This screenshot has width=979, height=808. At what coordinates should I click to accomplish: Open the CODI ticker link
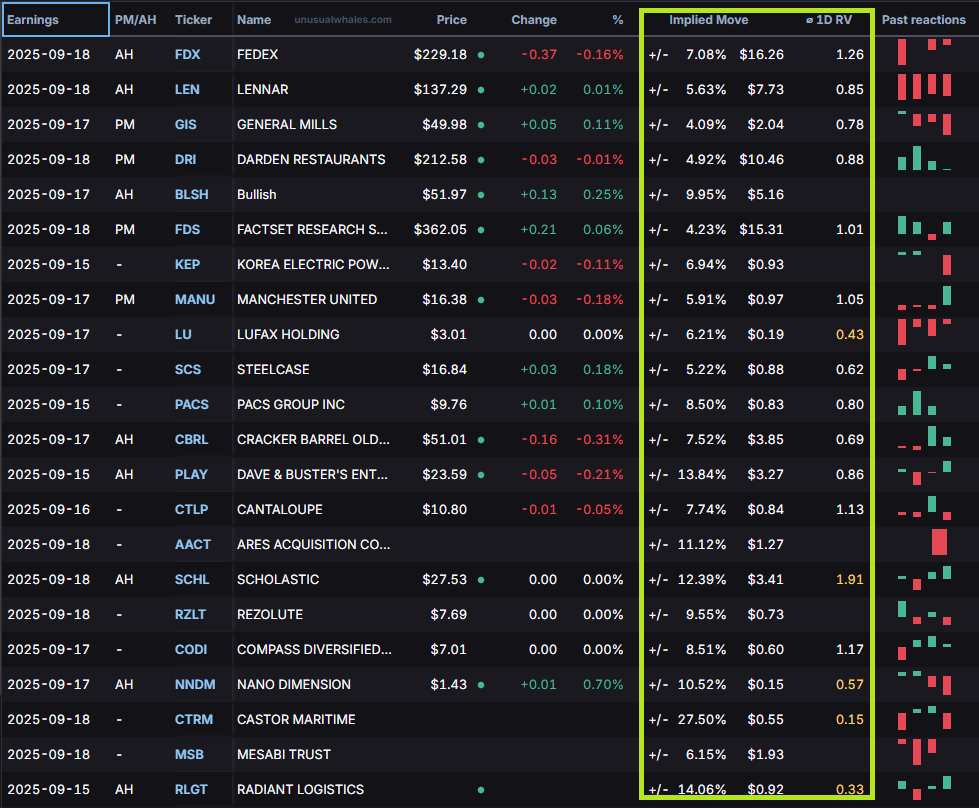191,649
